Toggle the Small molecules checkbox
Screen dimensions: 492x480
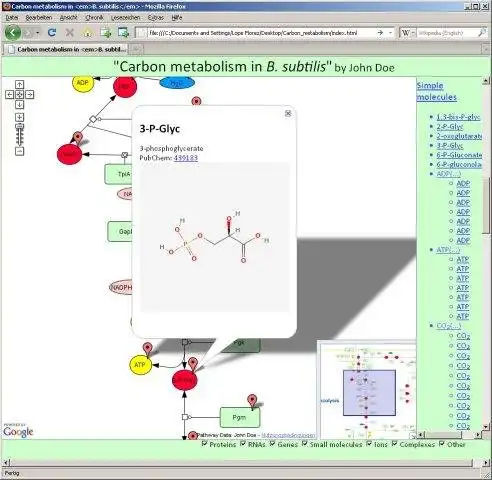304,444
